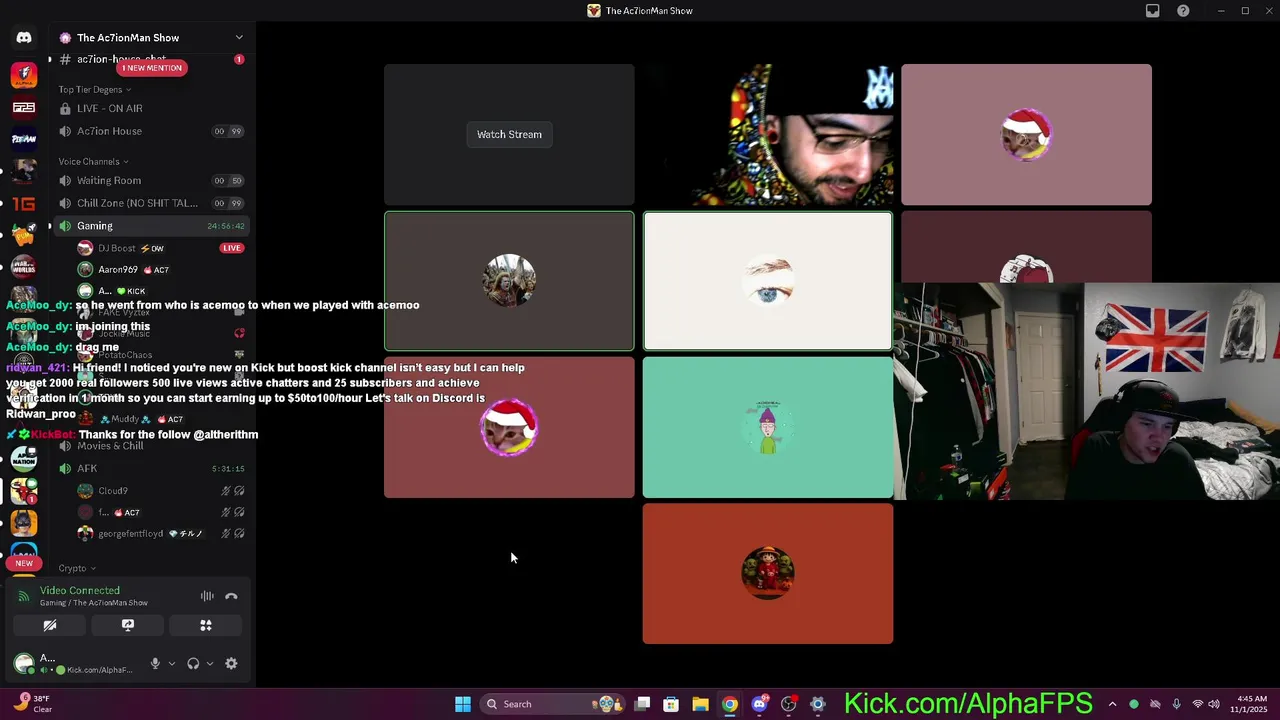Click the Watch Stream button
Screen dimensions: 1280x720
point(509,134)
